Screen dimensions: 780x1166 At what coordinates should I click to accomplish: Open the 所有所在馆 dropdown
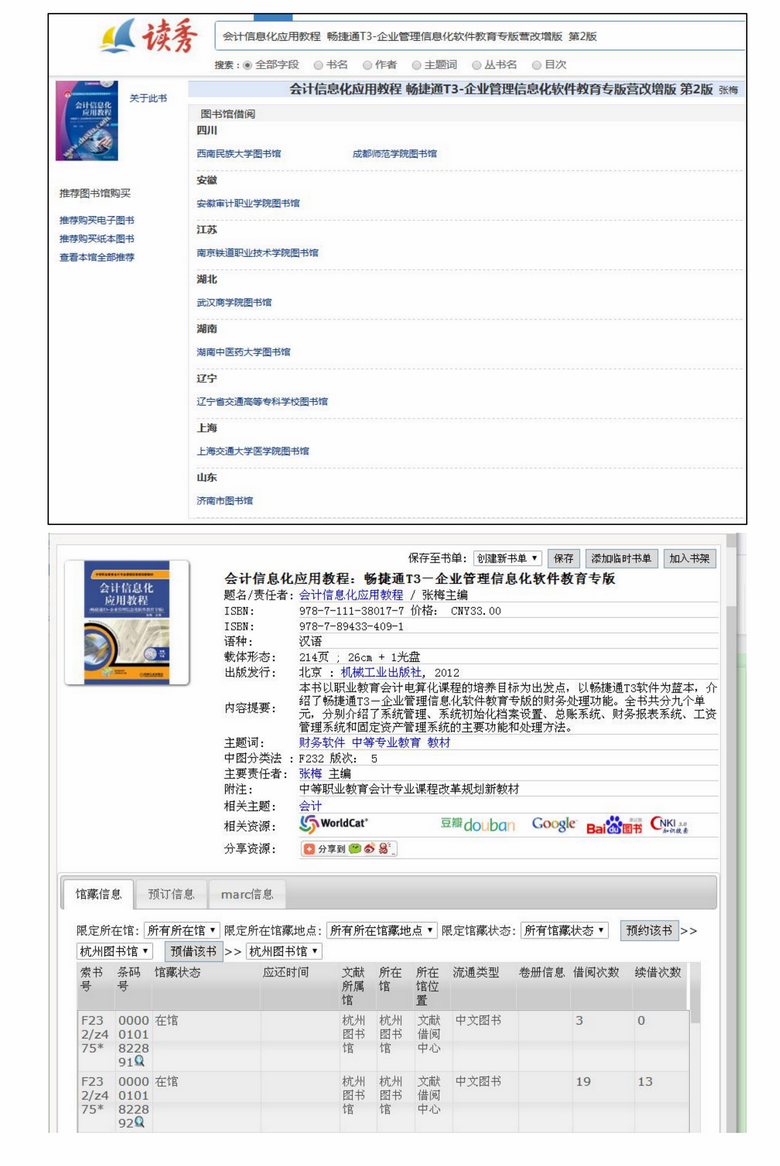[x=181, y=930]
